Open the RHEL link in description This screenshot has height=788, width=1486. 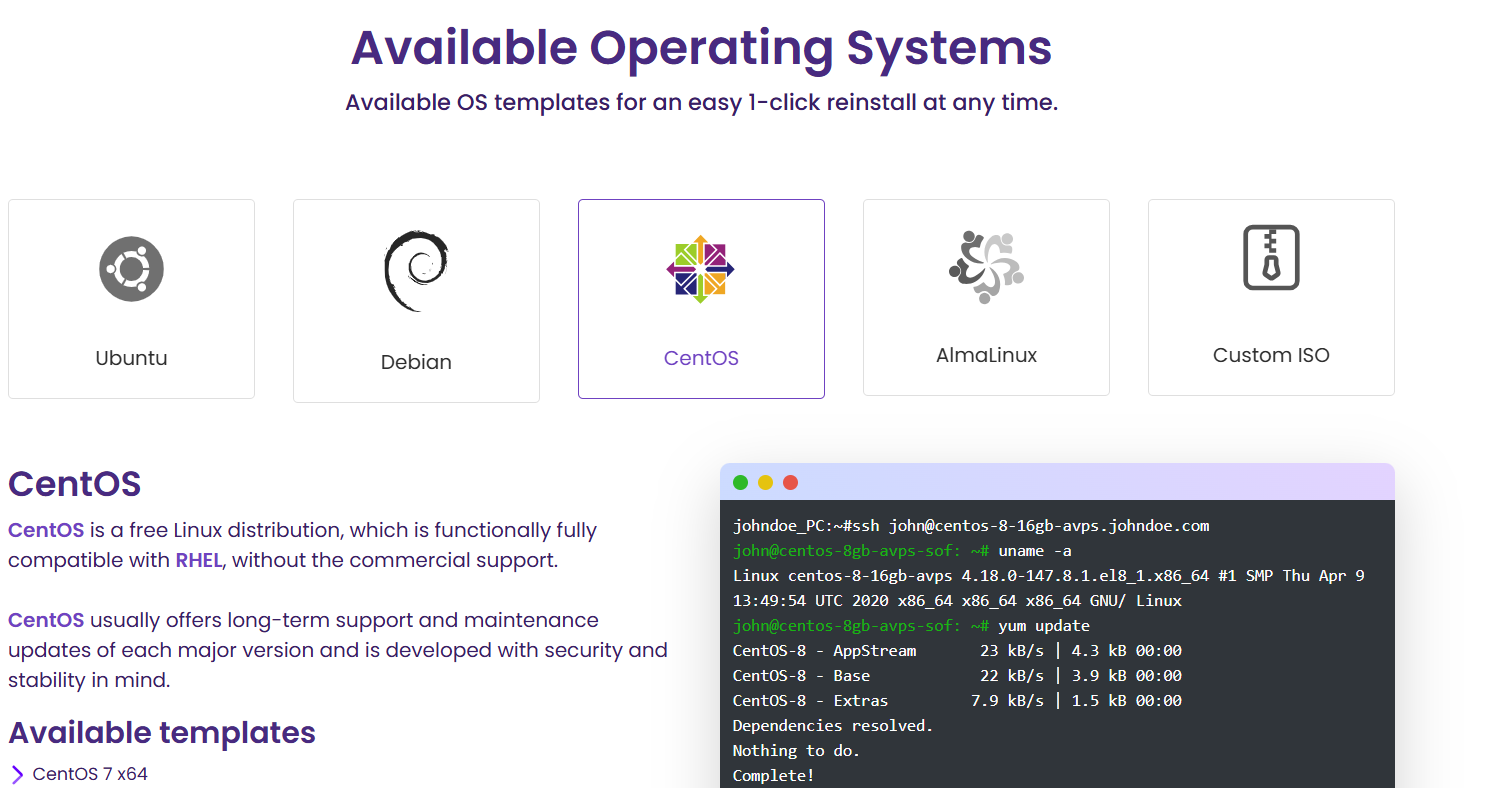198,560
